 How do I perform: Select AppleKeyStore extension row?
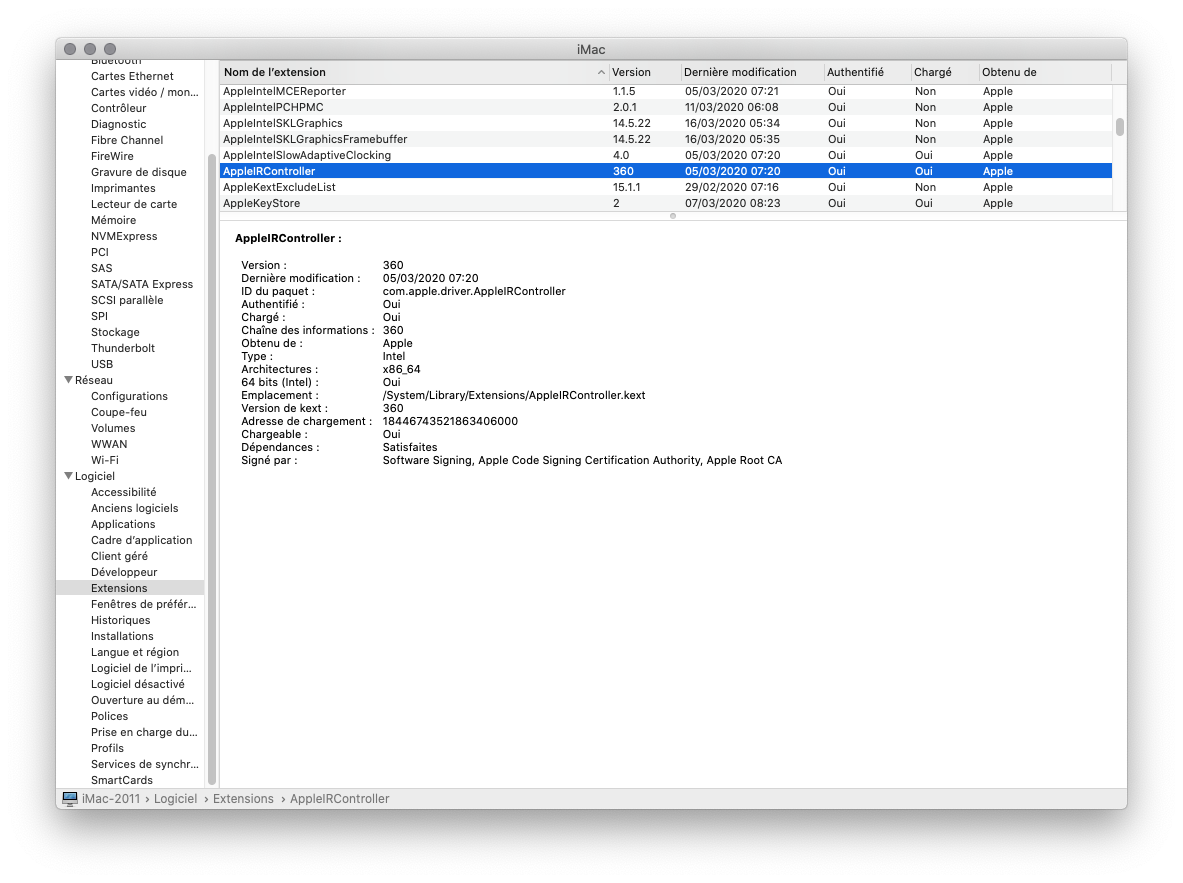pos(665,203)
